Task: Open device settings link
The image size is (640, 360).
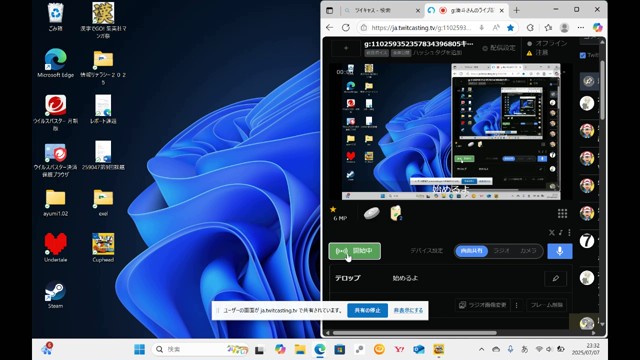Action: 426,251
